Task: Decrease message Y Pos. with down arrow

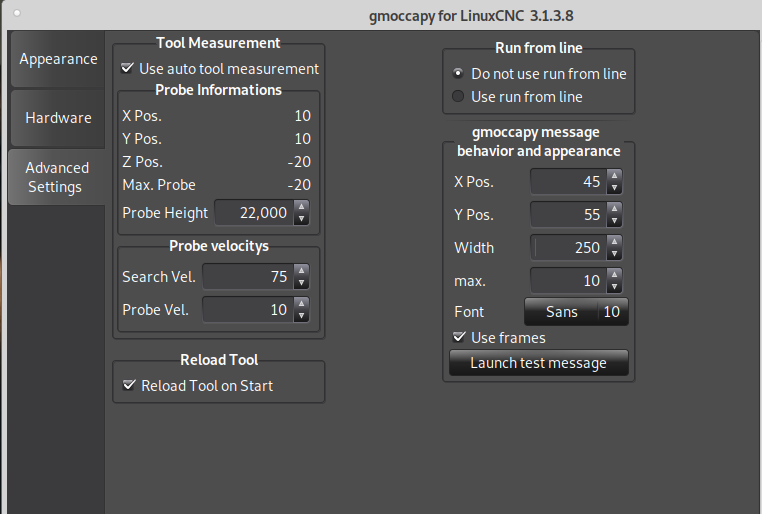Action: 614,221
